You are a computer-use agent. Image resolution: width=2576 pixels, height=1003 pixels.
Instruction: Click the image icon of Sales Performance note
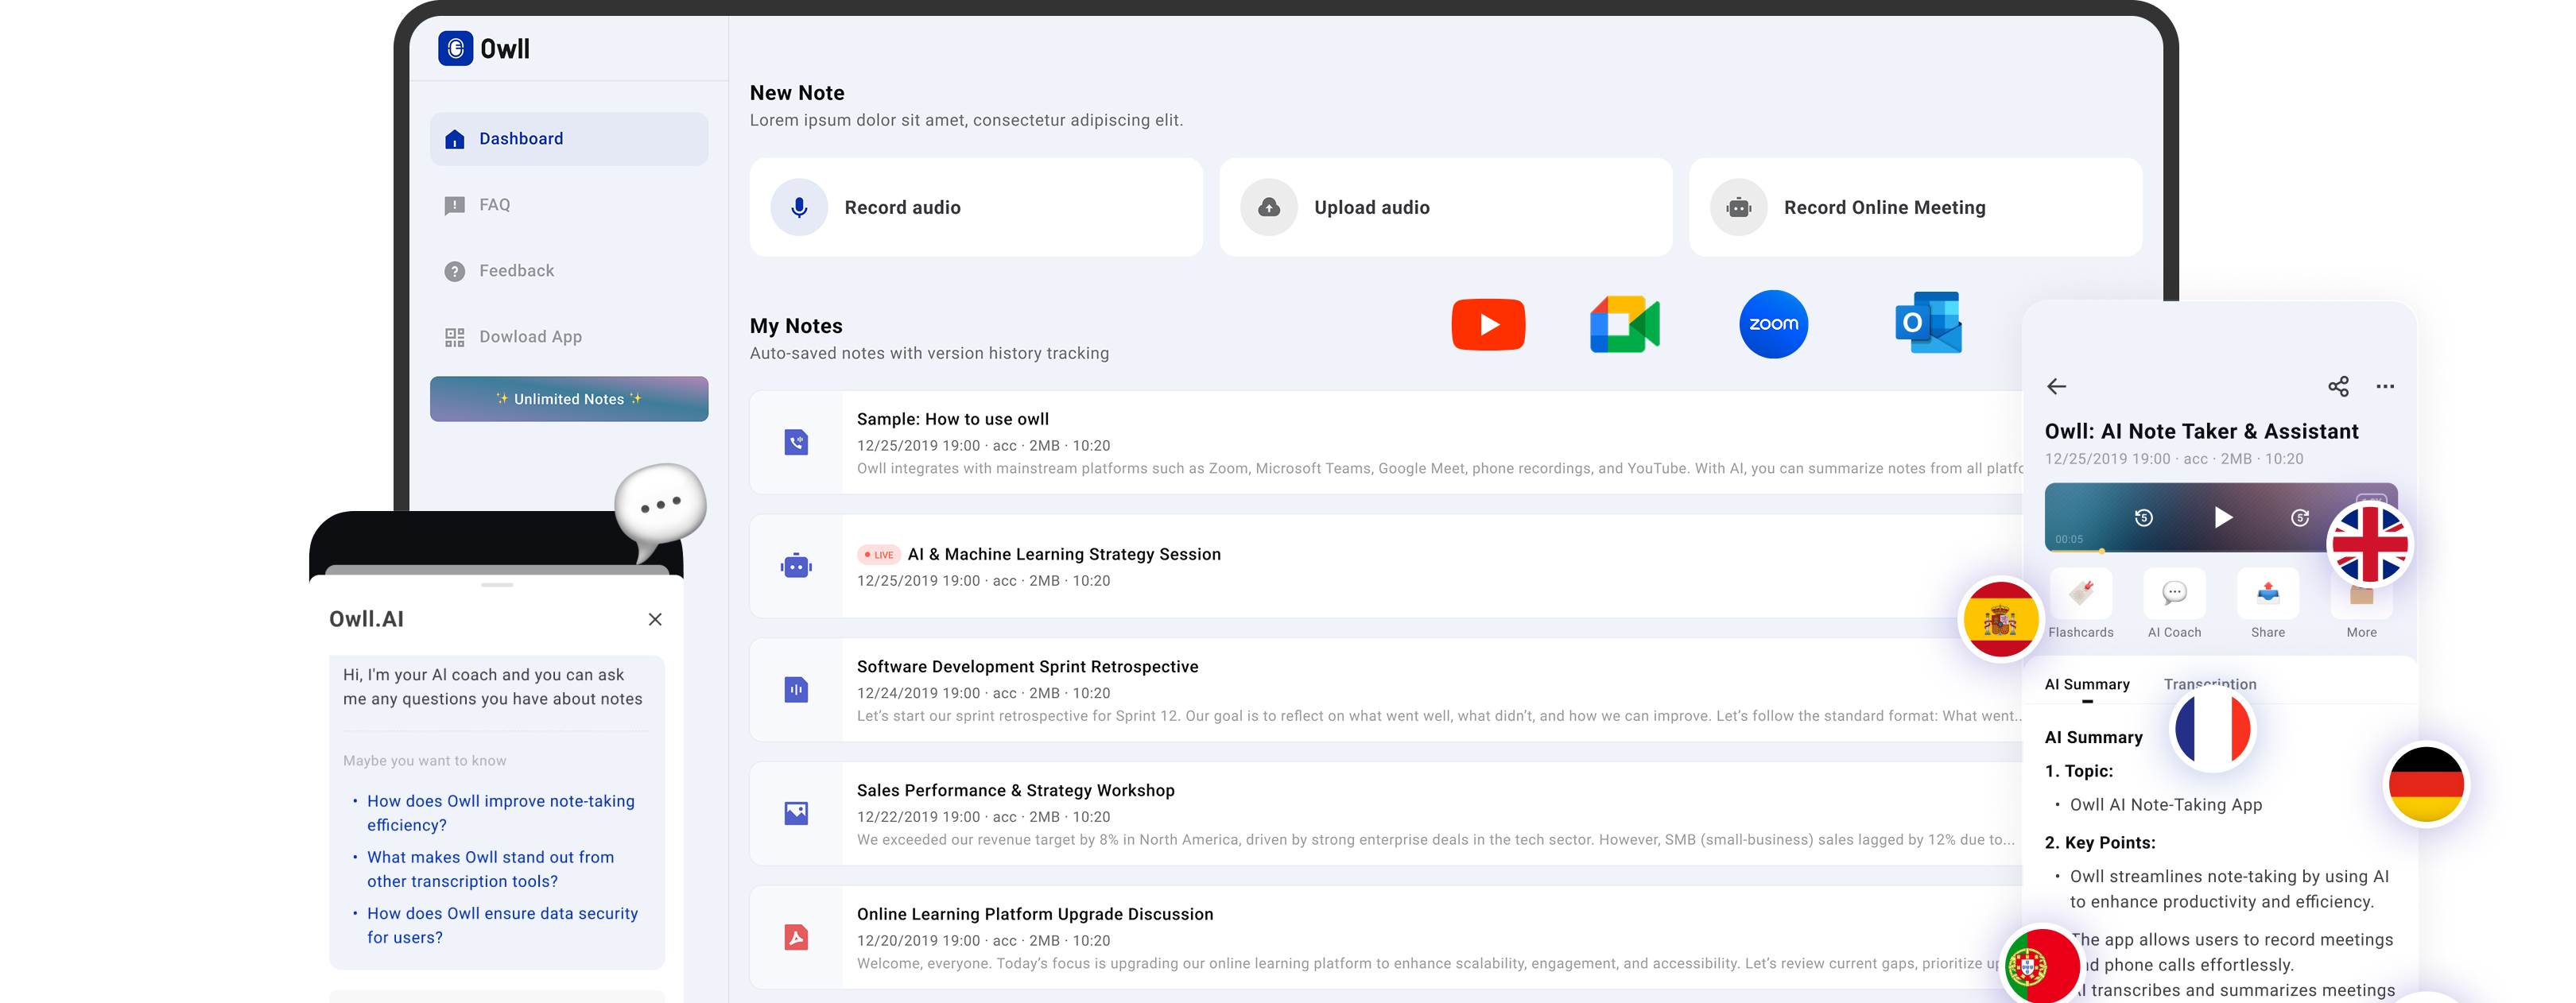tap(796, 813)
